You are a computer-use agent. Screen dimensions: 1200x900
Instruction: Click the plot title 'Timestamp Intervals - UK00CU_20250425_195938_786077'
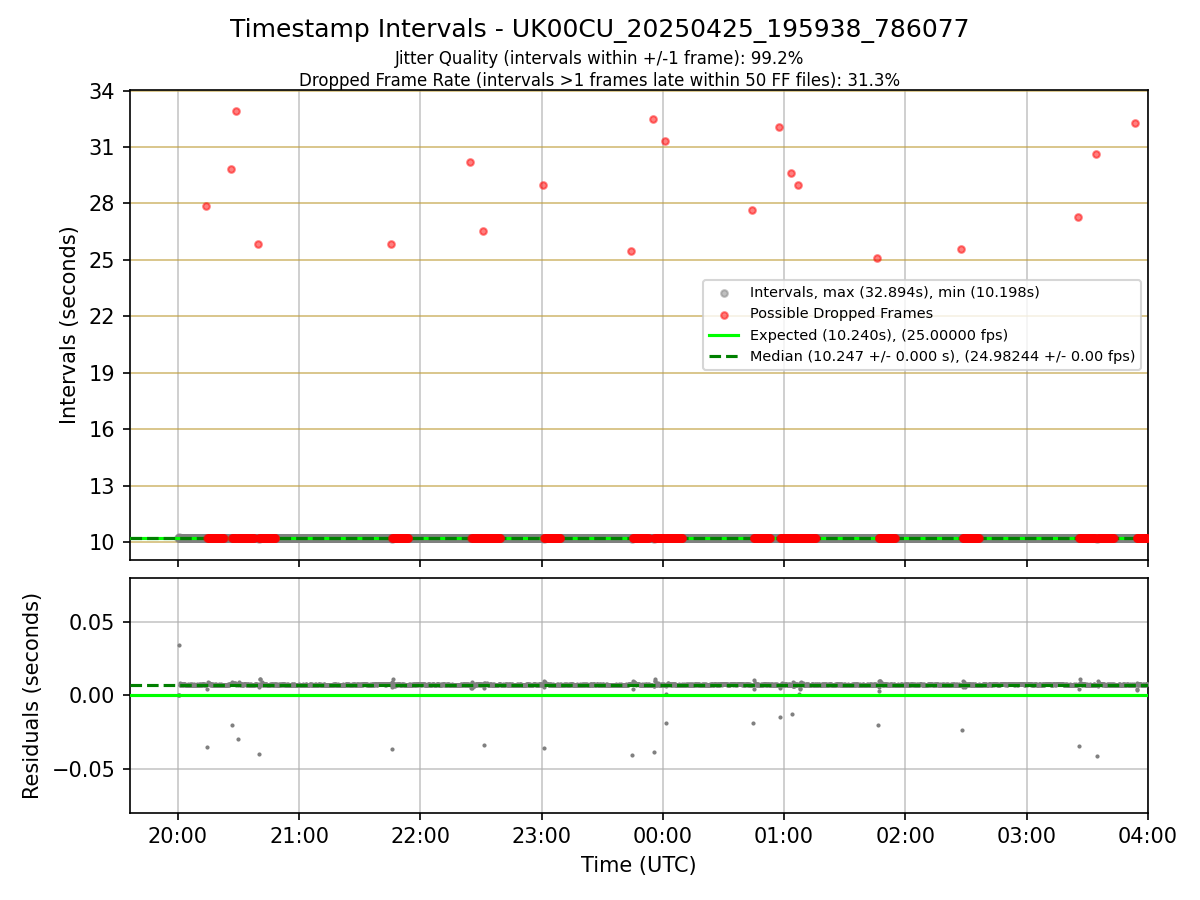click(x=599, y=29)
